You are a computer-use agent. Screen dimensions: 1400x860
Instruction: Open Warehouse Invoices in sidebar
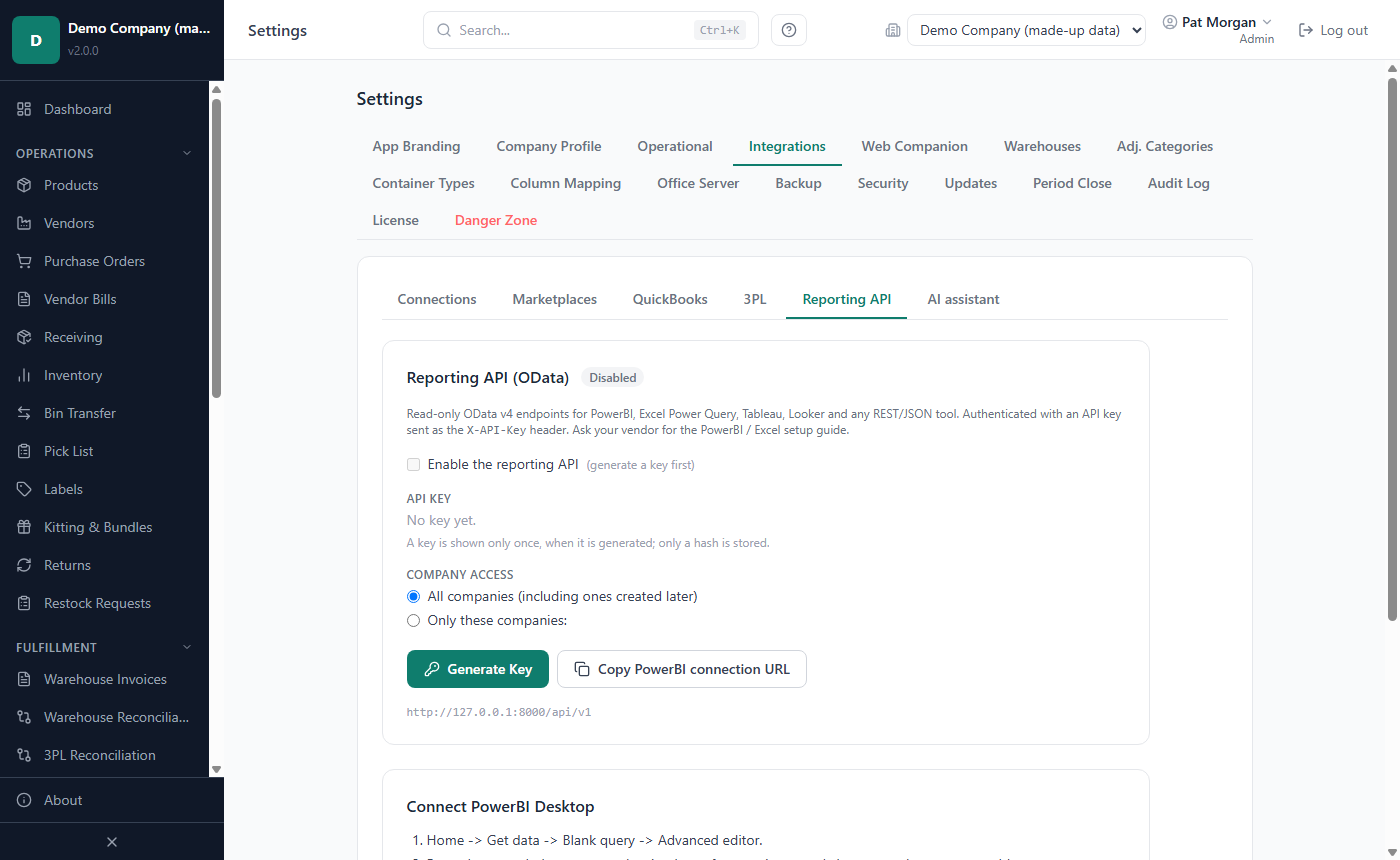(x=105, y=679)
